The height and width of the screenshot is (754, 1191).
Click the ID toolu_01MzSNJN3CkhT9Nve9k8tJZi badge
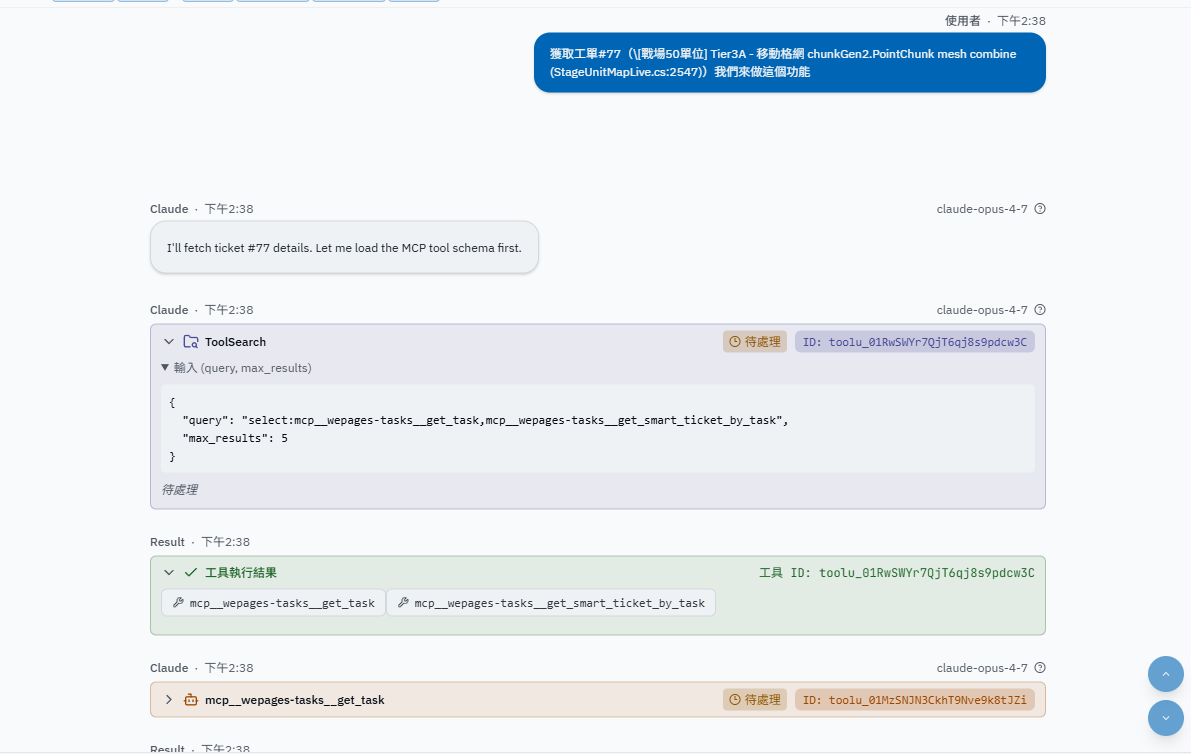[915, 699]
